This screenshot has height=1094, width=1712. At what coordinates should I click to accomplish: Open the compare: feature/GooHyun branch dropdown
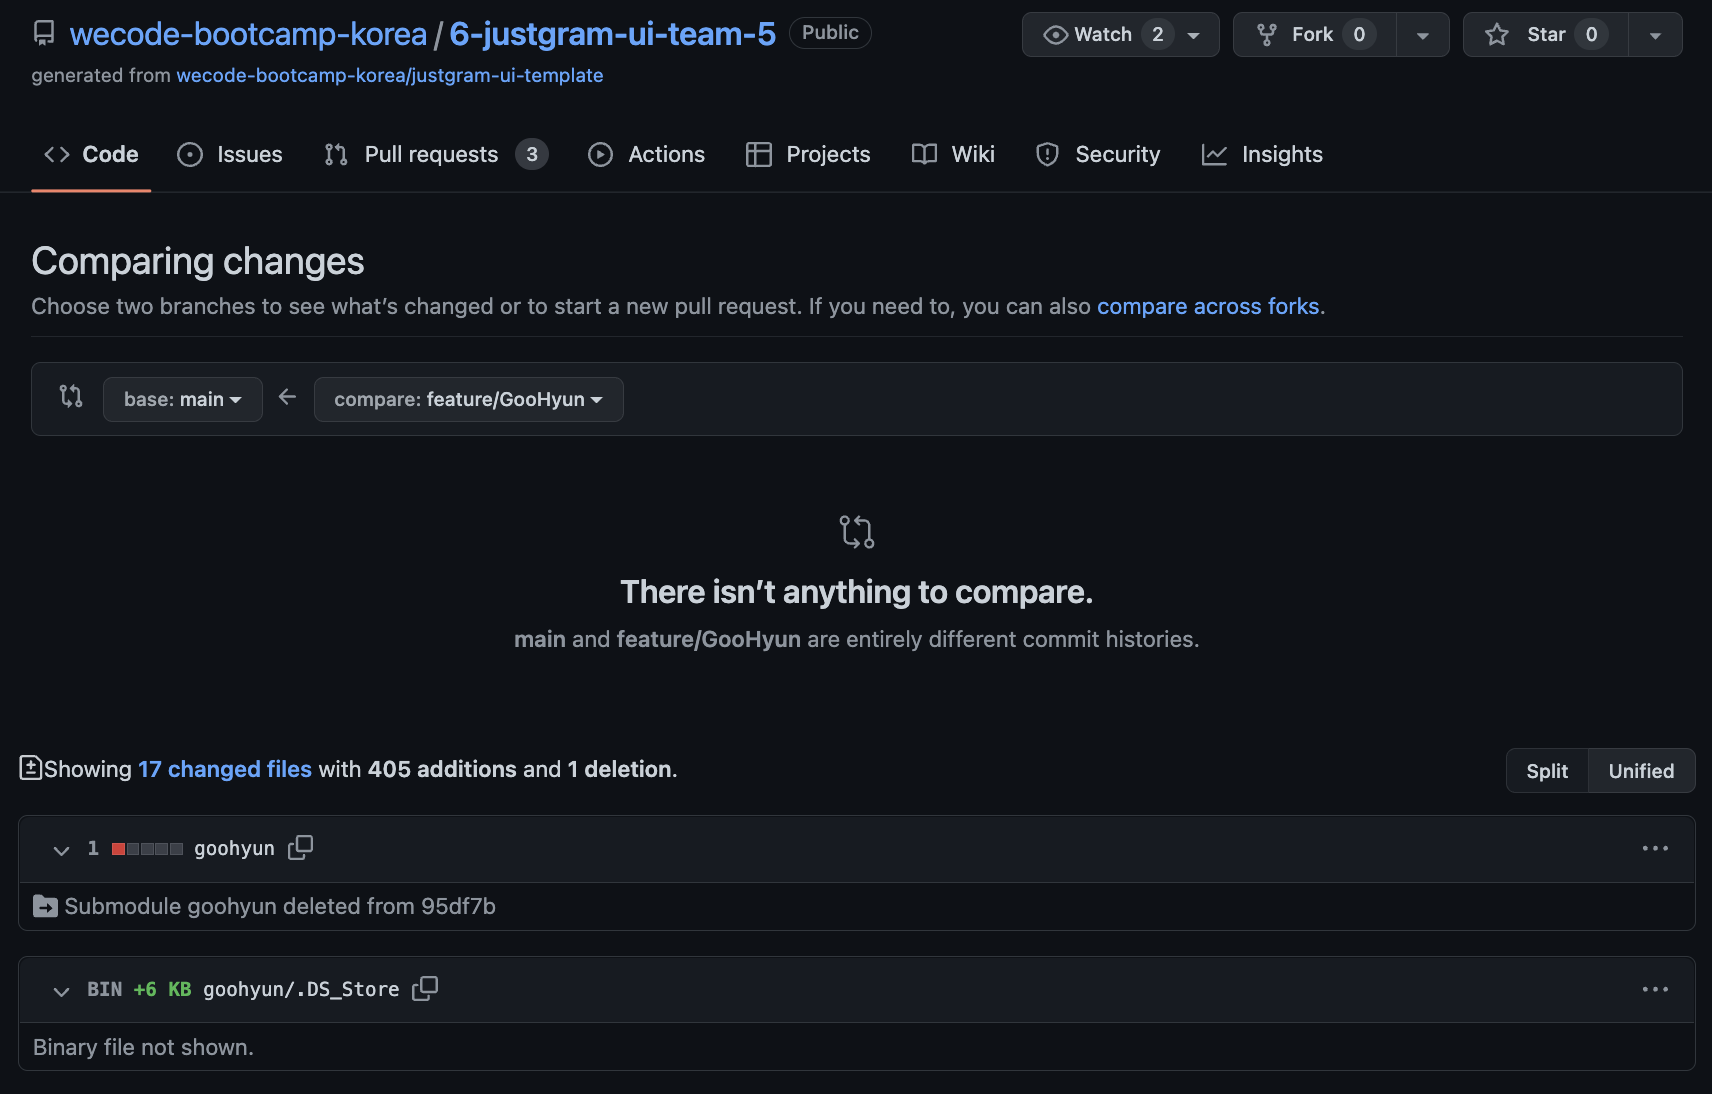click(468, 399)
